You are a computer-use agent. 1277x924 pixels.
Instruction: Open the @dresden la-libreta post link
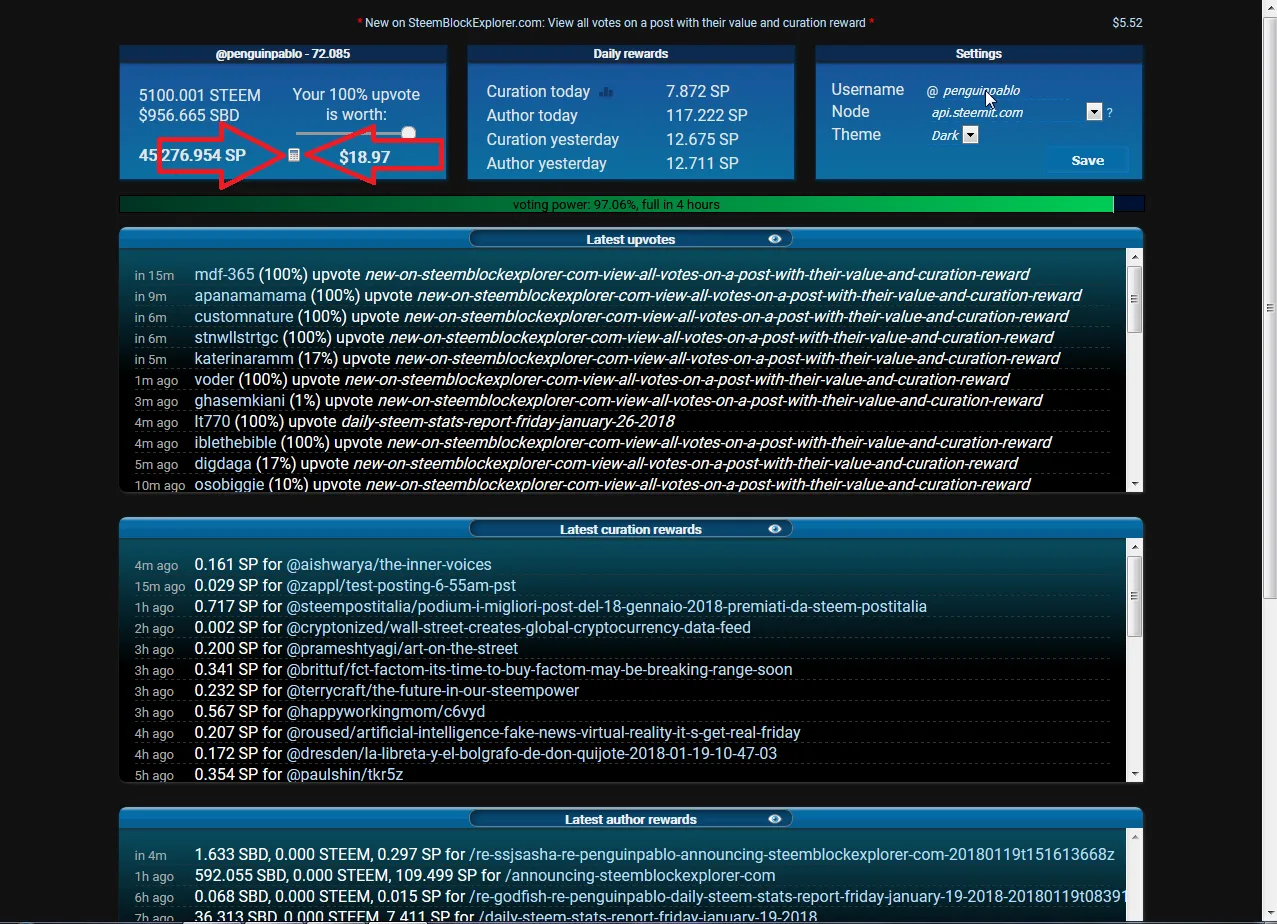[532, 753]
